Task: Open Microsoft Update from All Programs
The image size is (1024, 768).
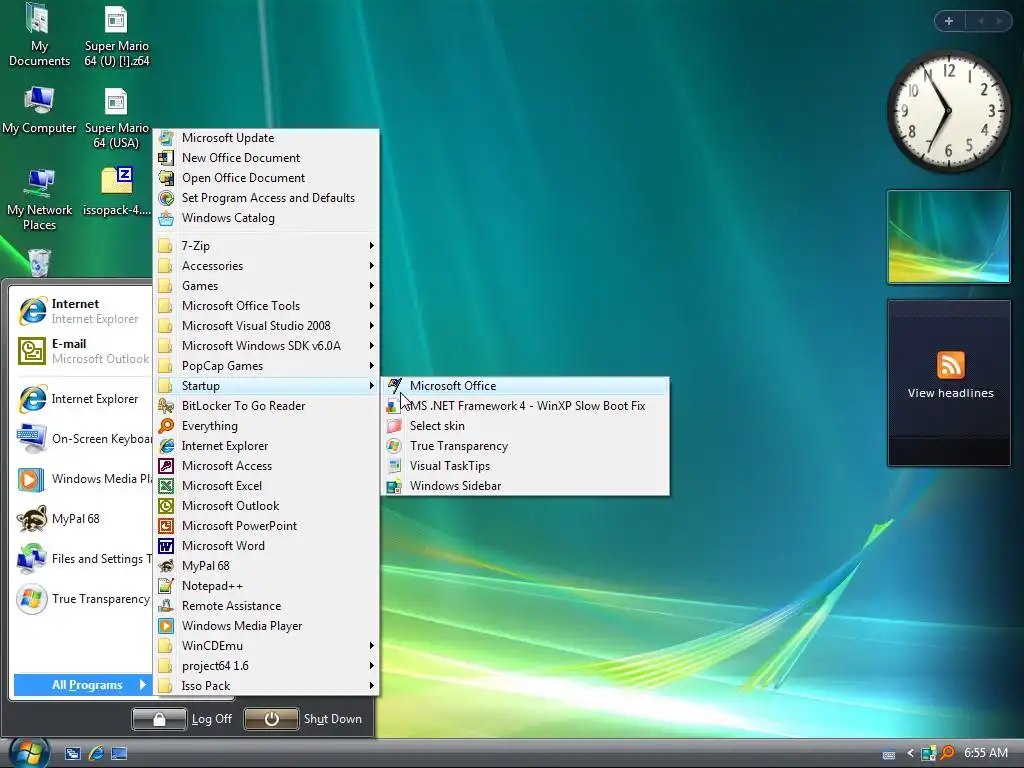Action: (266, 138)
